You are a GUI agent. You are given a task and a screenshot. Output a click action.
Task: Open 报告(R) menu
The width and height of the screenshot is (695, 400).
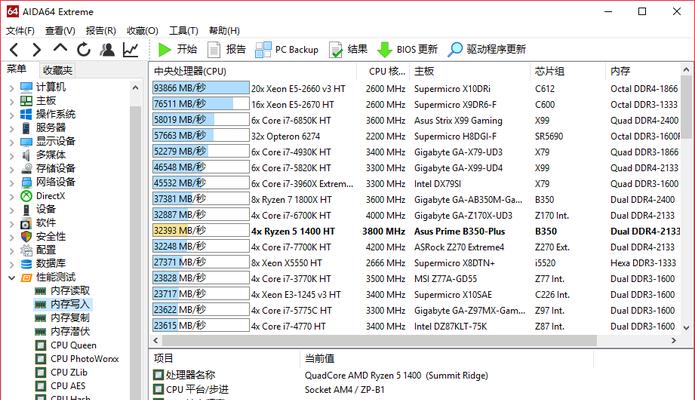tap(101, 31)
